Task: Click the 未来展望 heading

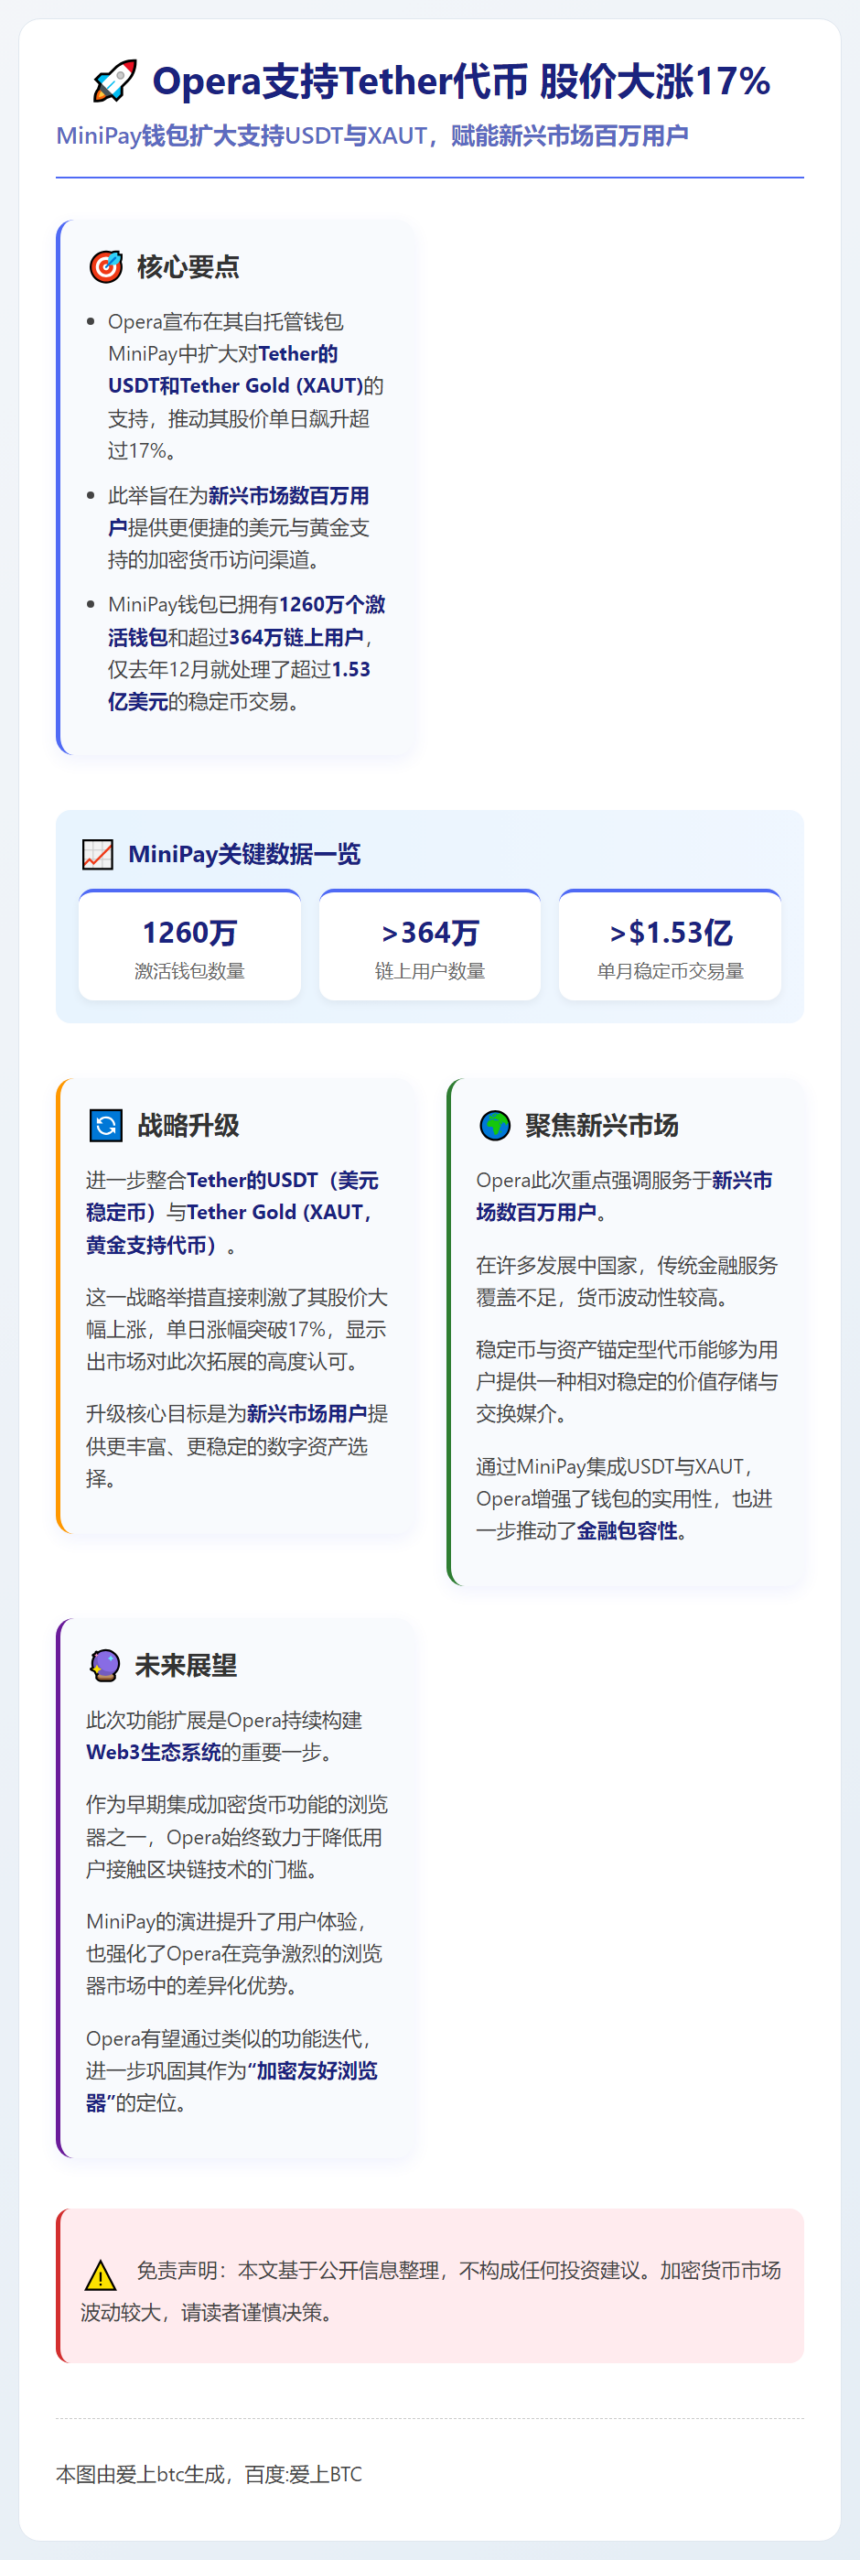Action: [x=186, y=1665]
